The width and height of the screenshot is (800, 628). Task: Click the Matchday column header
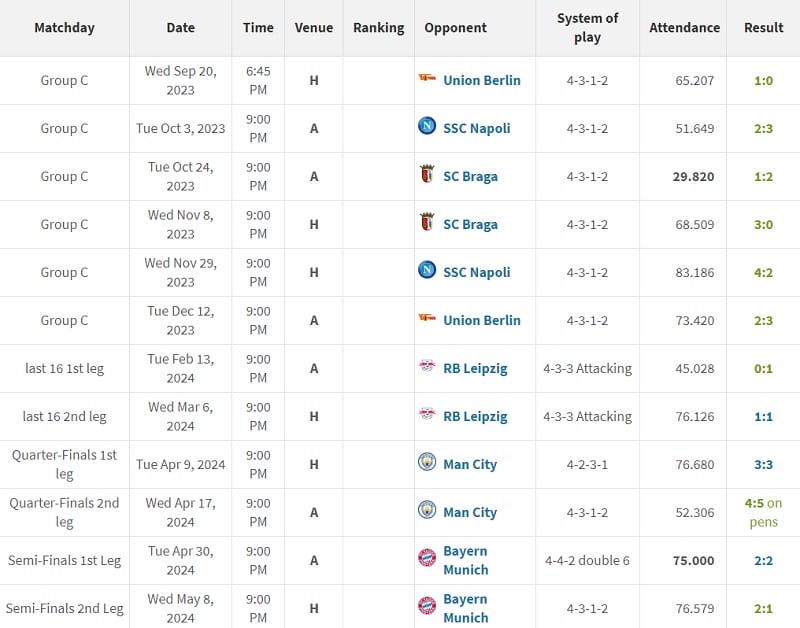(x=64, y=28)
